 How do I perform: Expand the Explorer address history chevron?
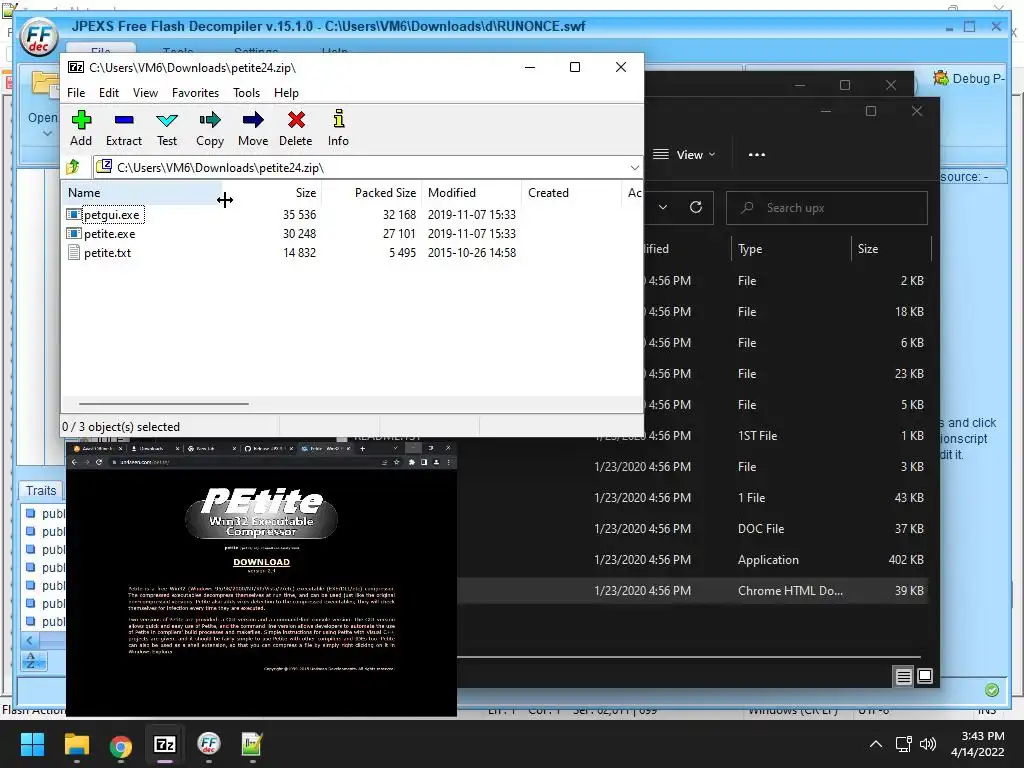tap(663, 208)
